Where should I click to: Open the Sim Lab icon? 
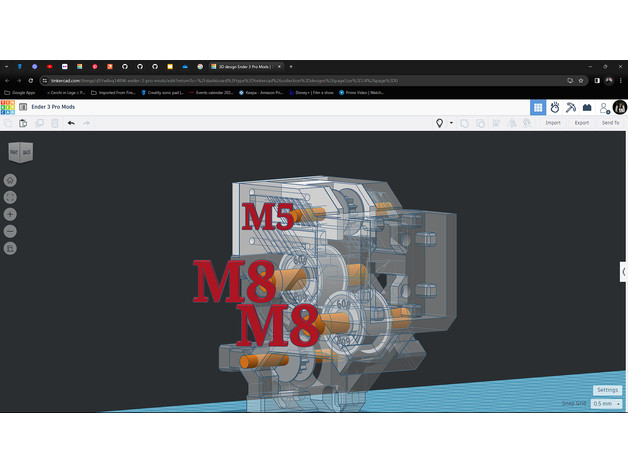pos(554,107)
